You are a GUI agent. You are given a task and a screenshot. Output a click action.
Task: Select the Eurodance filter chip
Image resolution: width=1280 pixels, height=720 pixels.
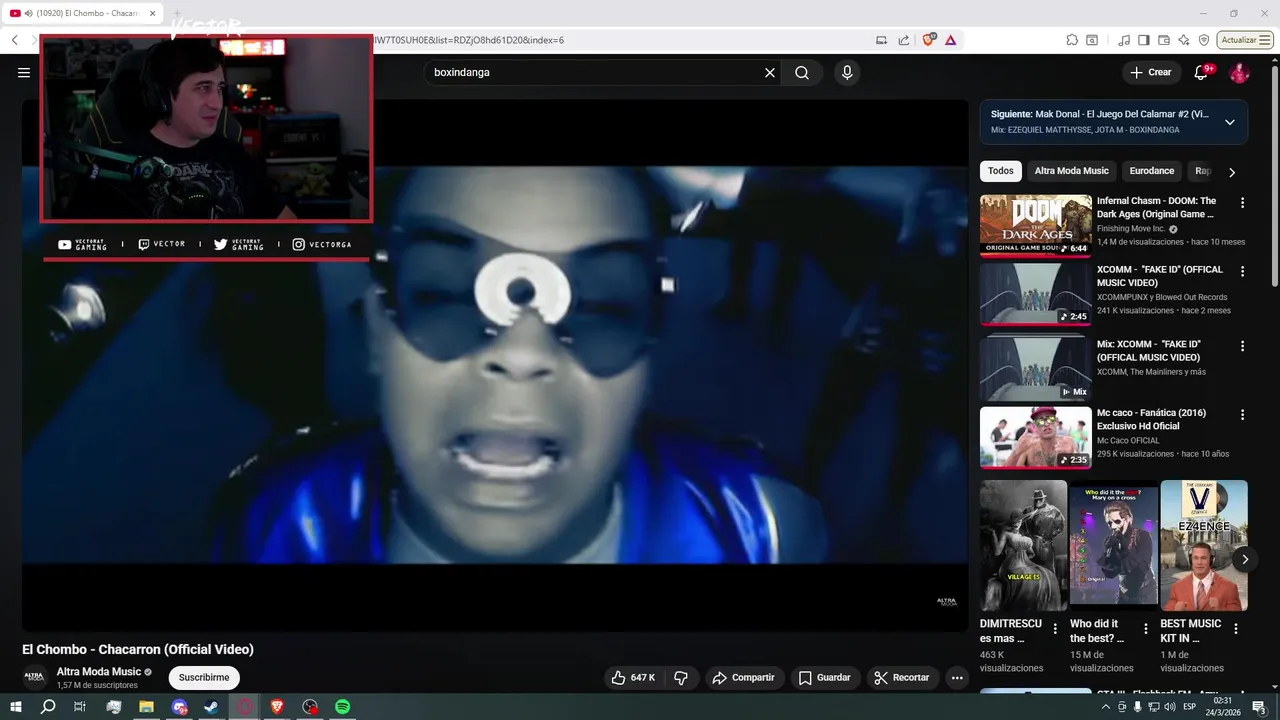point(1152,171)
